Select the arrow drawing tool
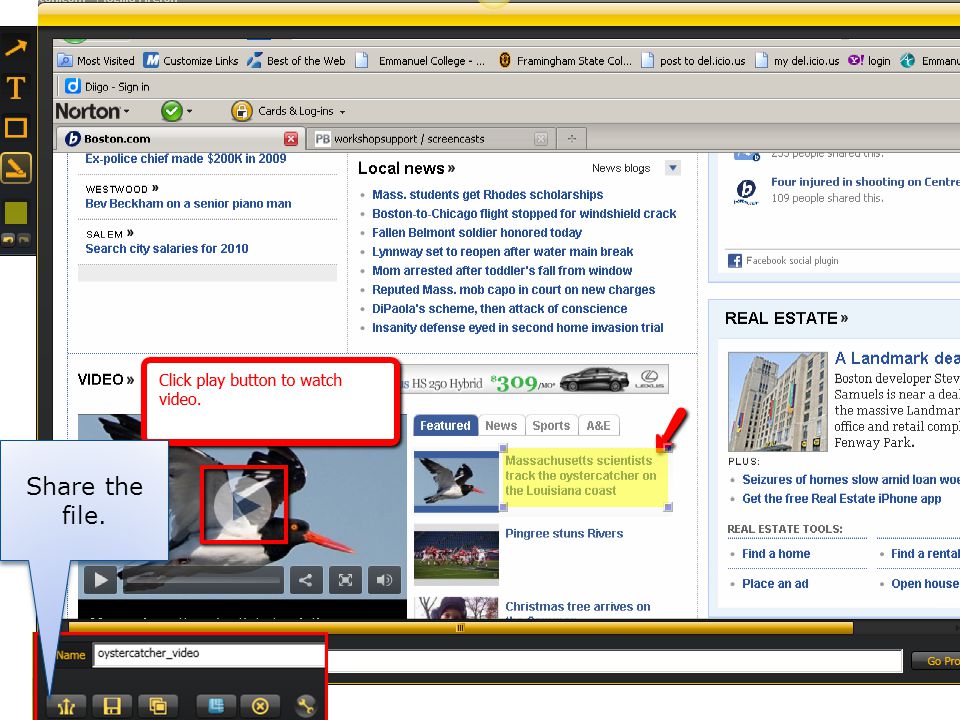This screenshot has height=720, width=960. click(x=16, y=48)
